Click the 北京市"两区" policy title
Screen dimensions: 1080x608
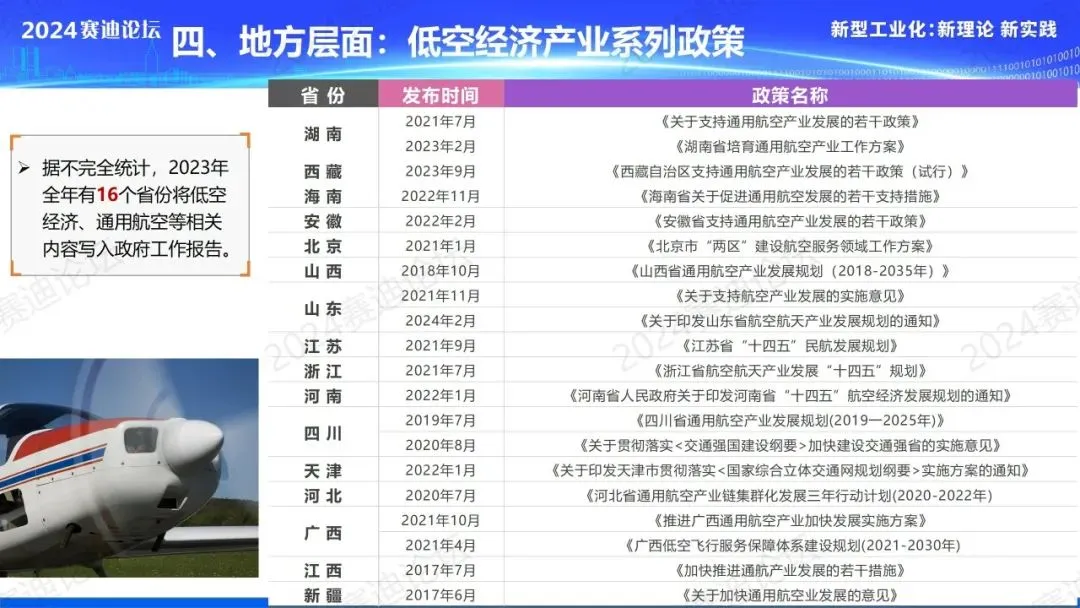click(x=790, y=246)
